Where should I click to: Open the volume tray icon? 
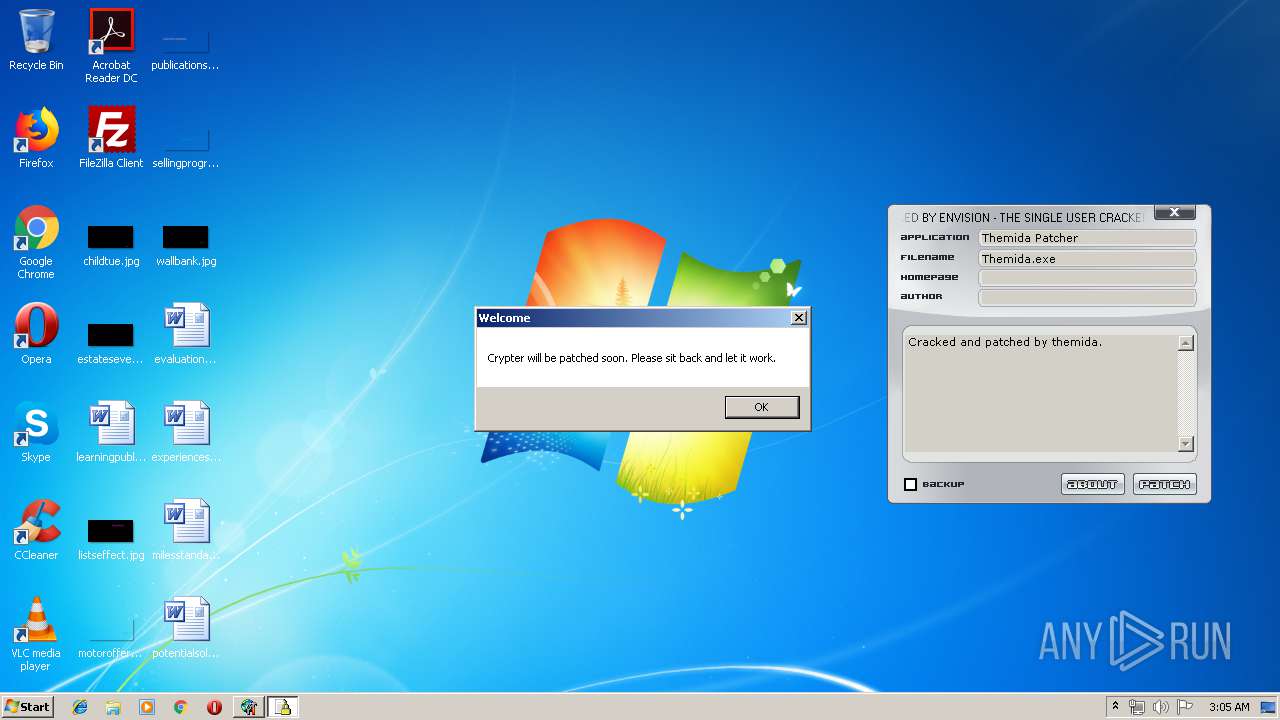point(1161,707)
